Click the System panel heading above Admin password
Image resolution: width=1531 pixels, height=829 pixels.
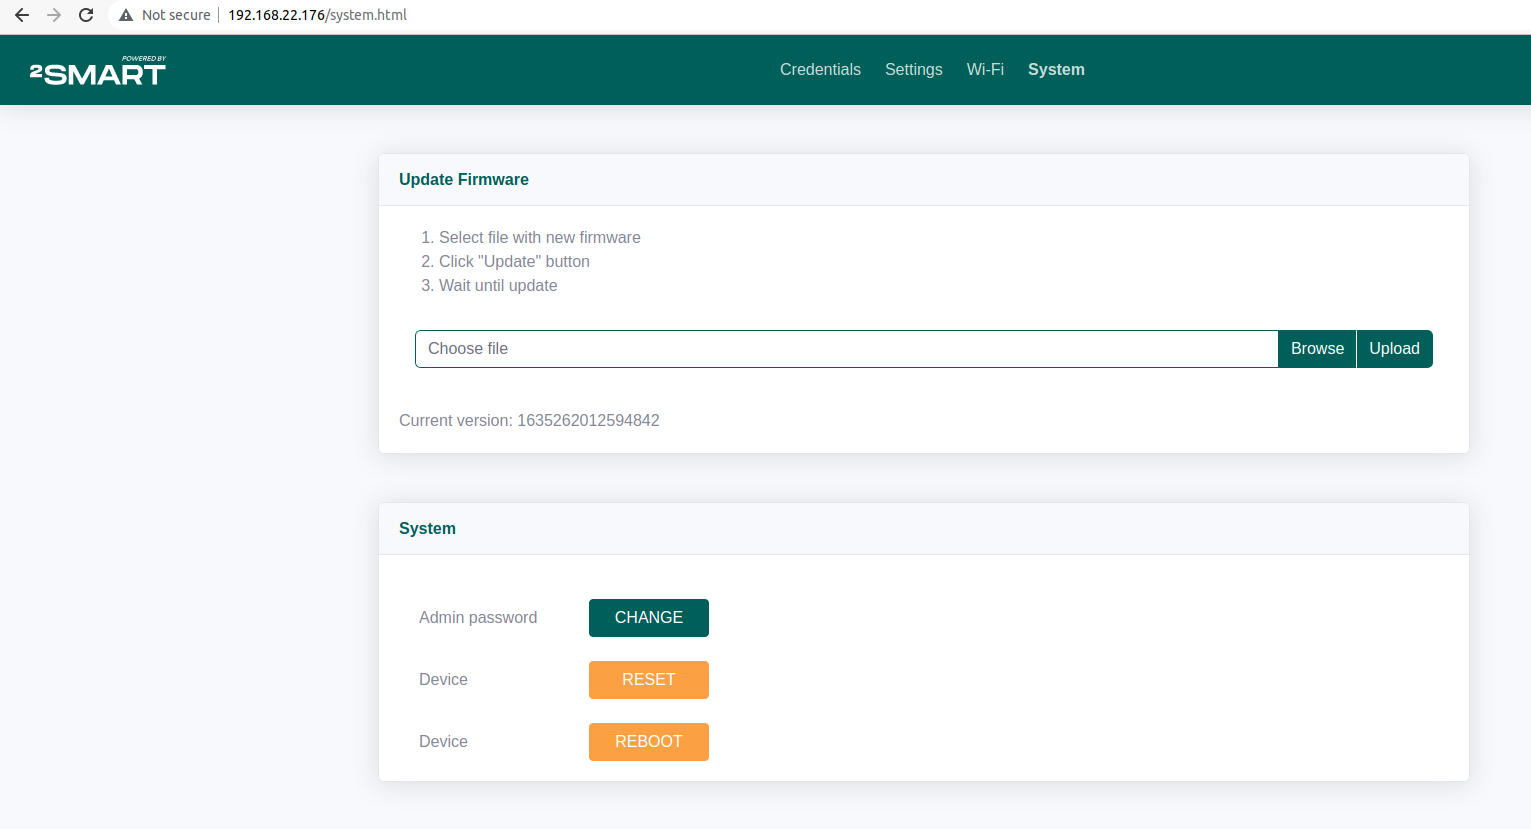[427, 529]
